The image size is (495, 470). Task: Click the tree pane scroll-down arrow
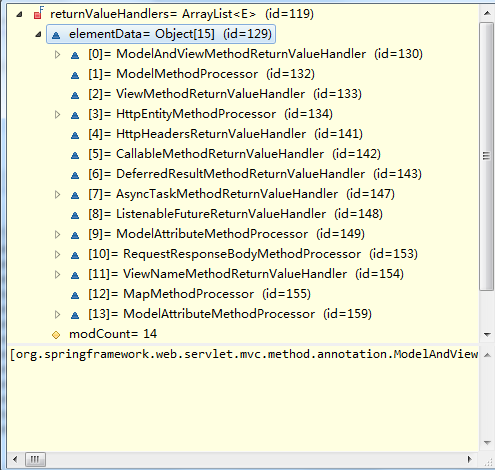coord(487,334)
